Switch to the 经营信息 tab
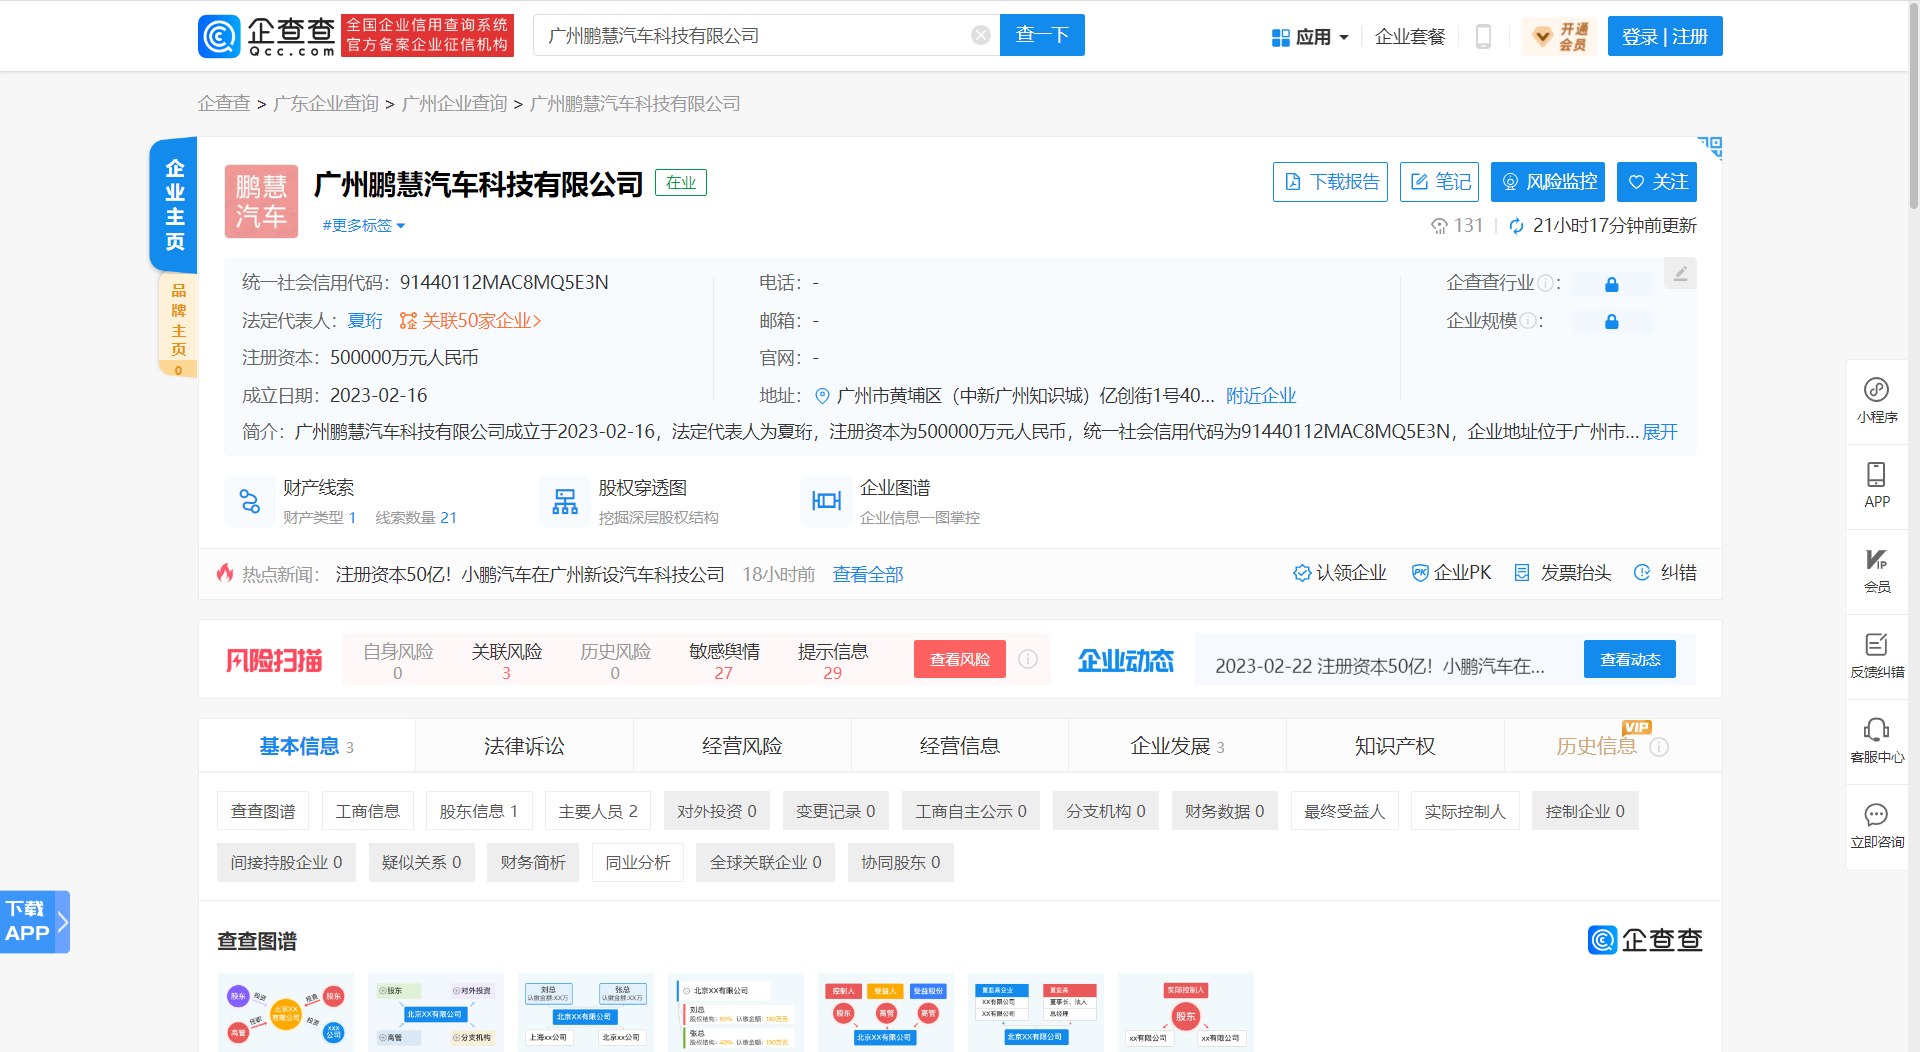 pyautogui.click(x=960, y=746)
